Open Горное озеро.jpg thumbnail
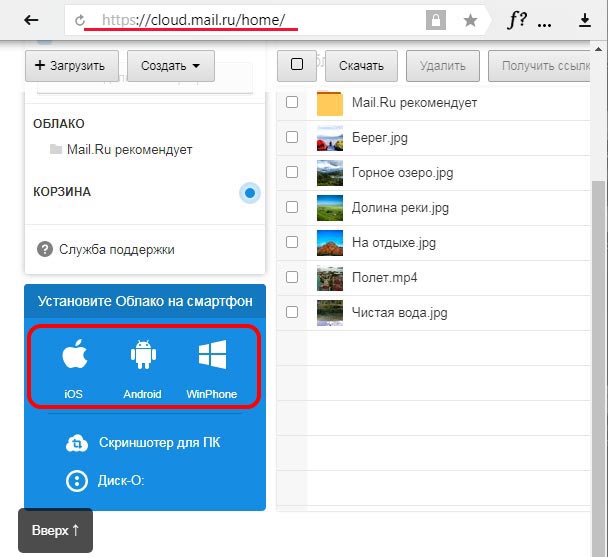 (x=330, y=173)
